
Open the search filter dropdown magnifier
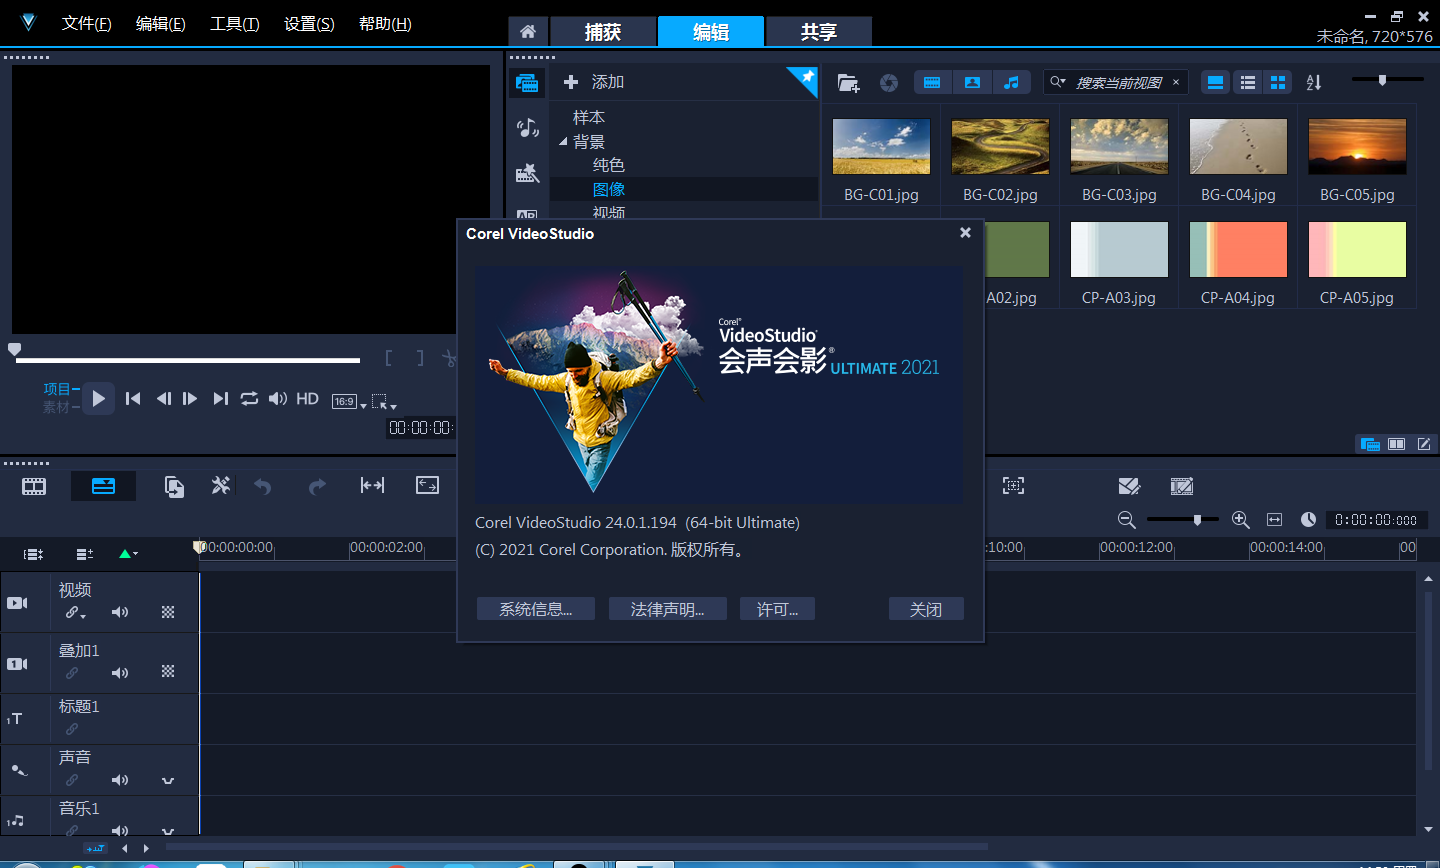tap(1058, 82)
